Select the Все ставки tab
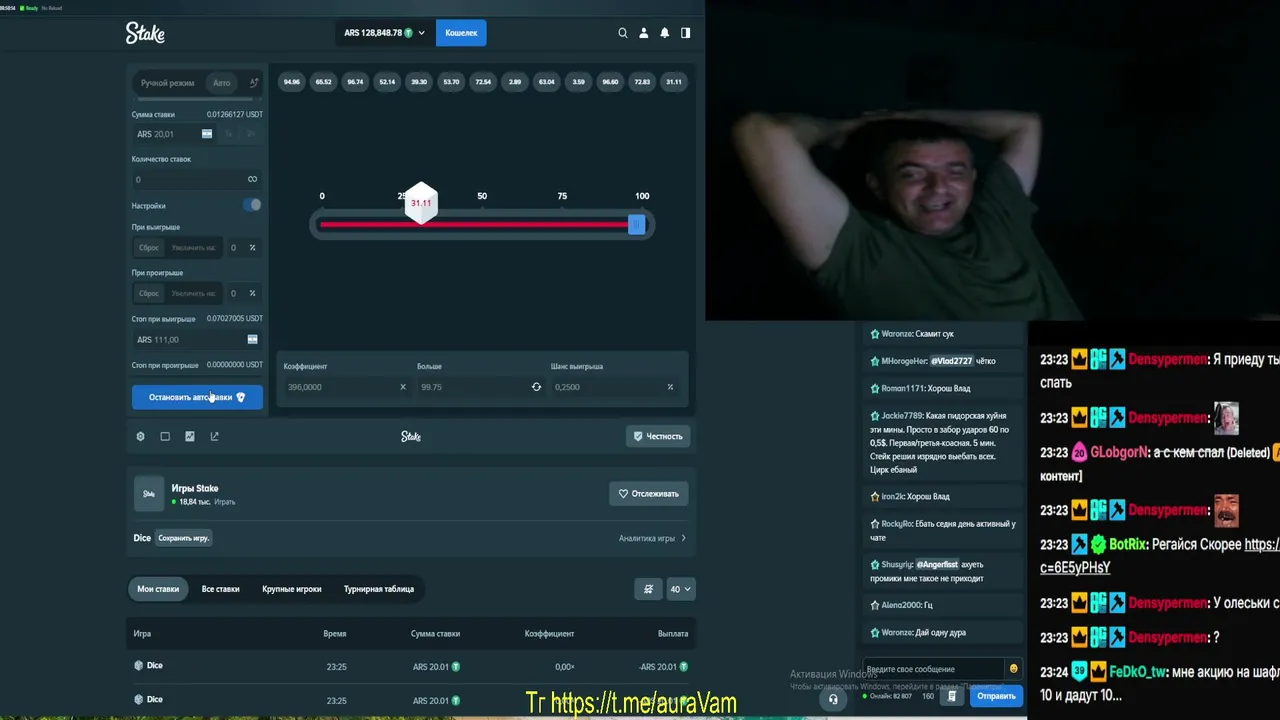This screenshot has height=720, width=1280. point(220,589)
